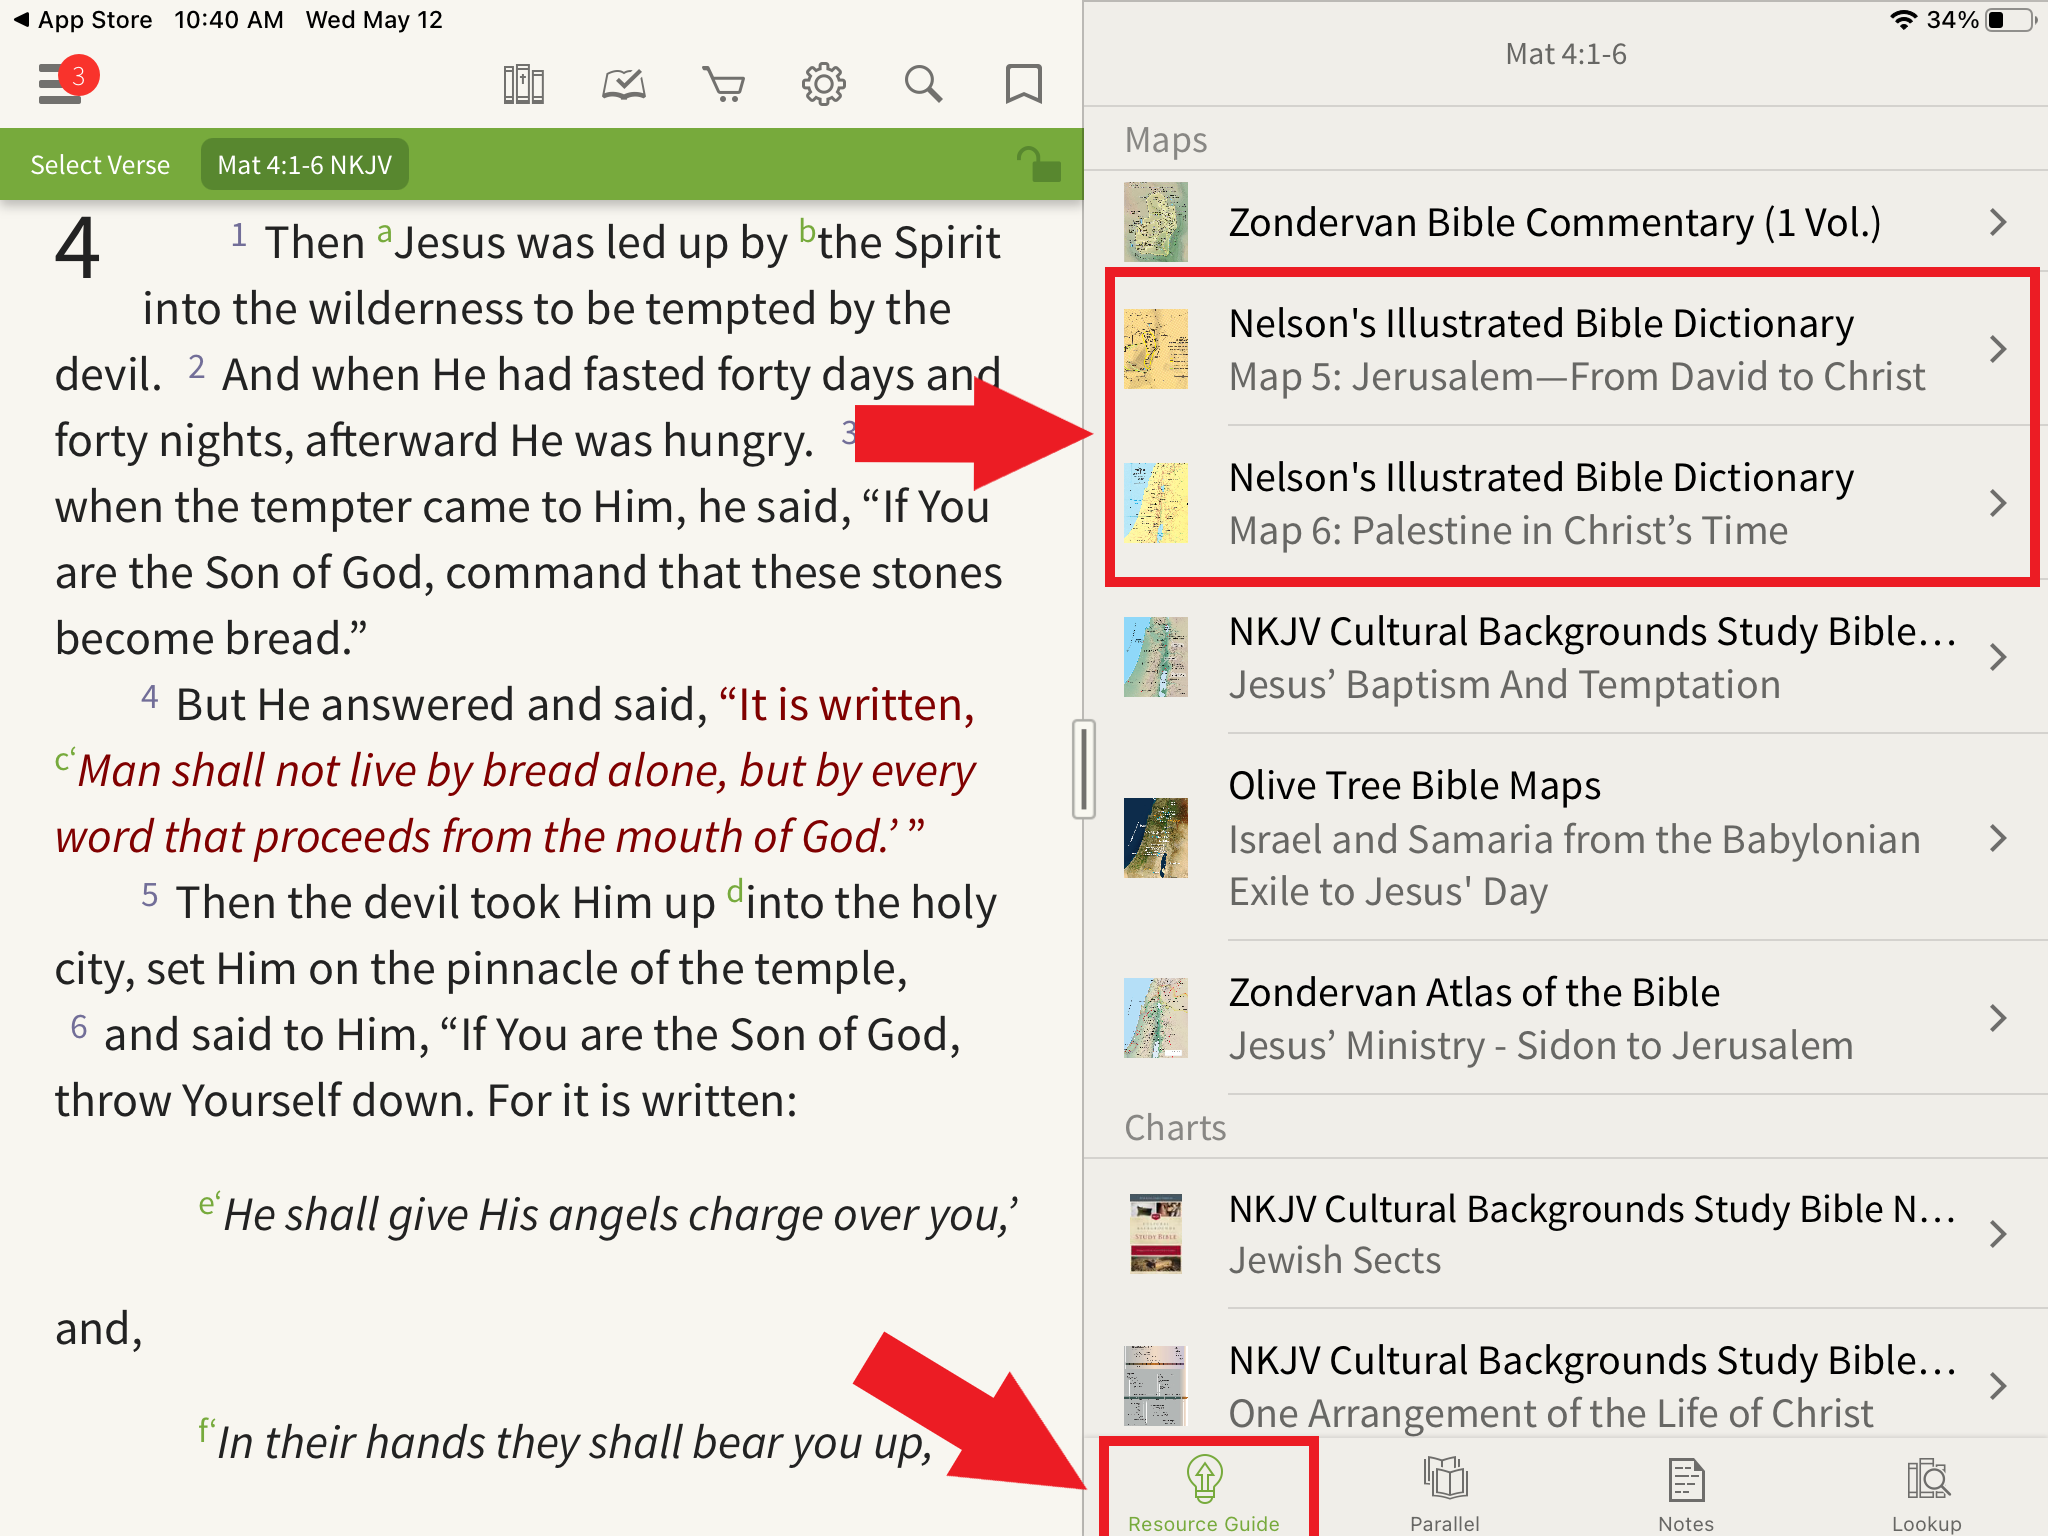Open Zondervan Bible Commentary (1 Vol.) map thumbnail
Screen dimensions: 2048x1536
tap(1156, 222)
